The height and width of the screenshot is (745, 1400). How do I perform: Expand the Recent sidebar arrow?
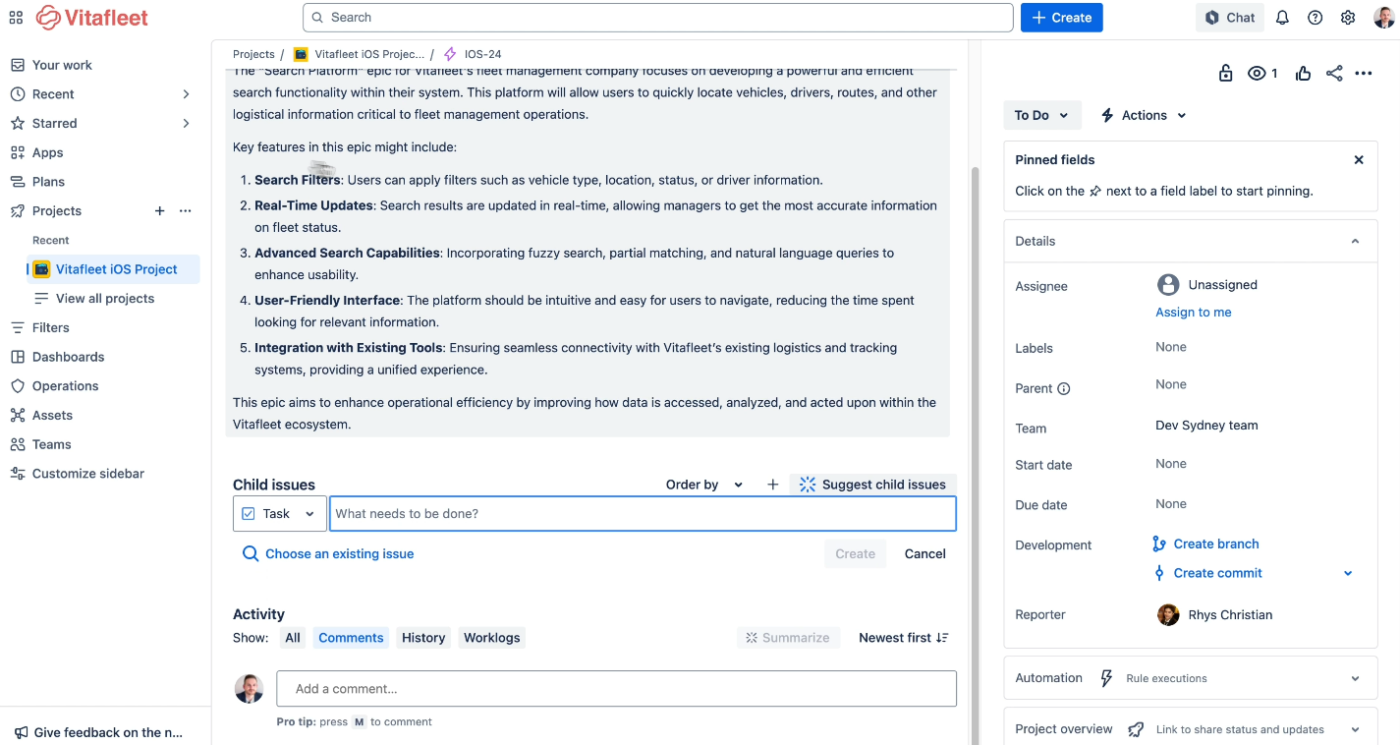click(186, 94)
